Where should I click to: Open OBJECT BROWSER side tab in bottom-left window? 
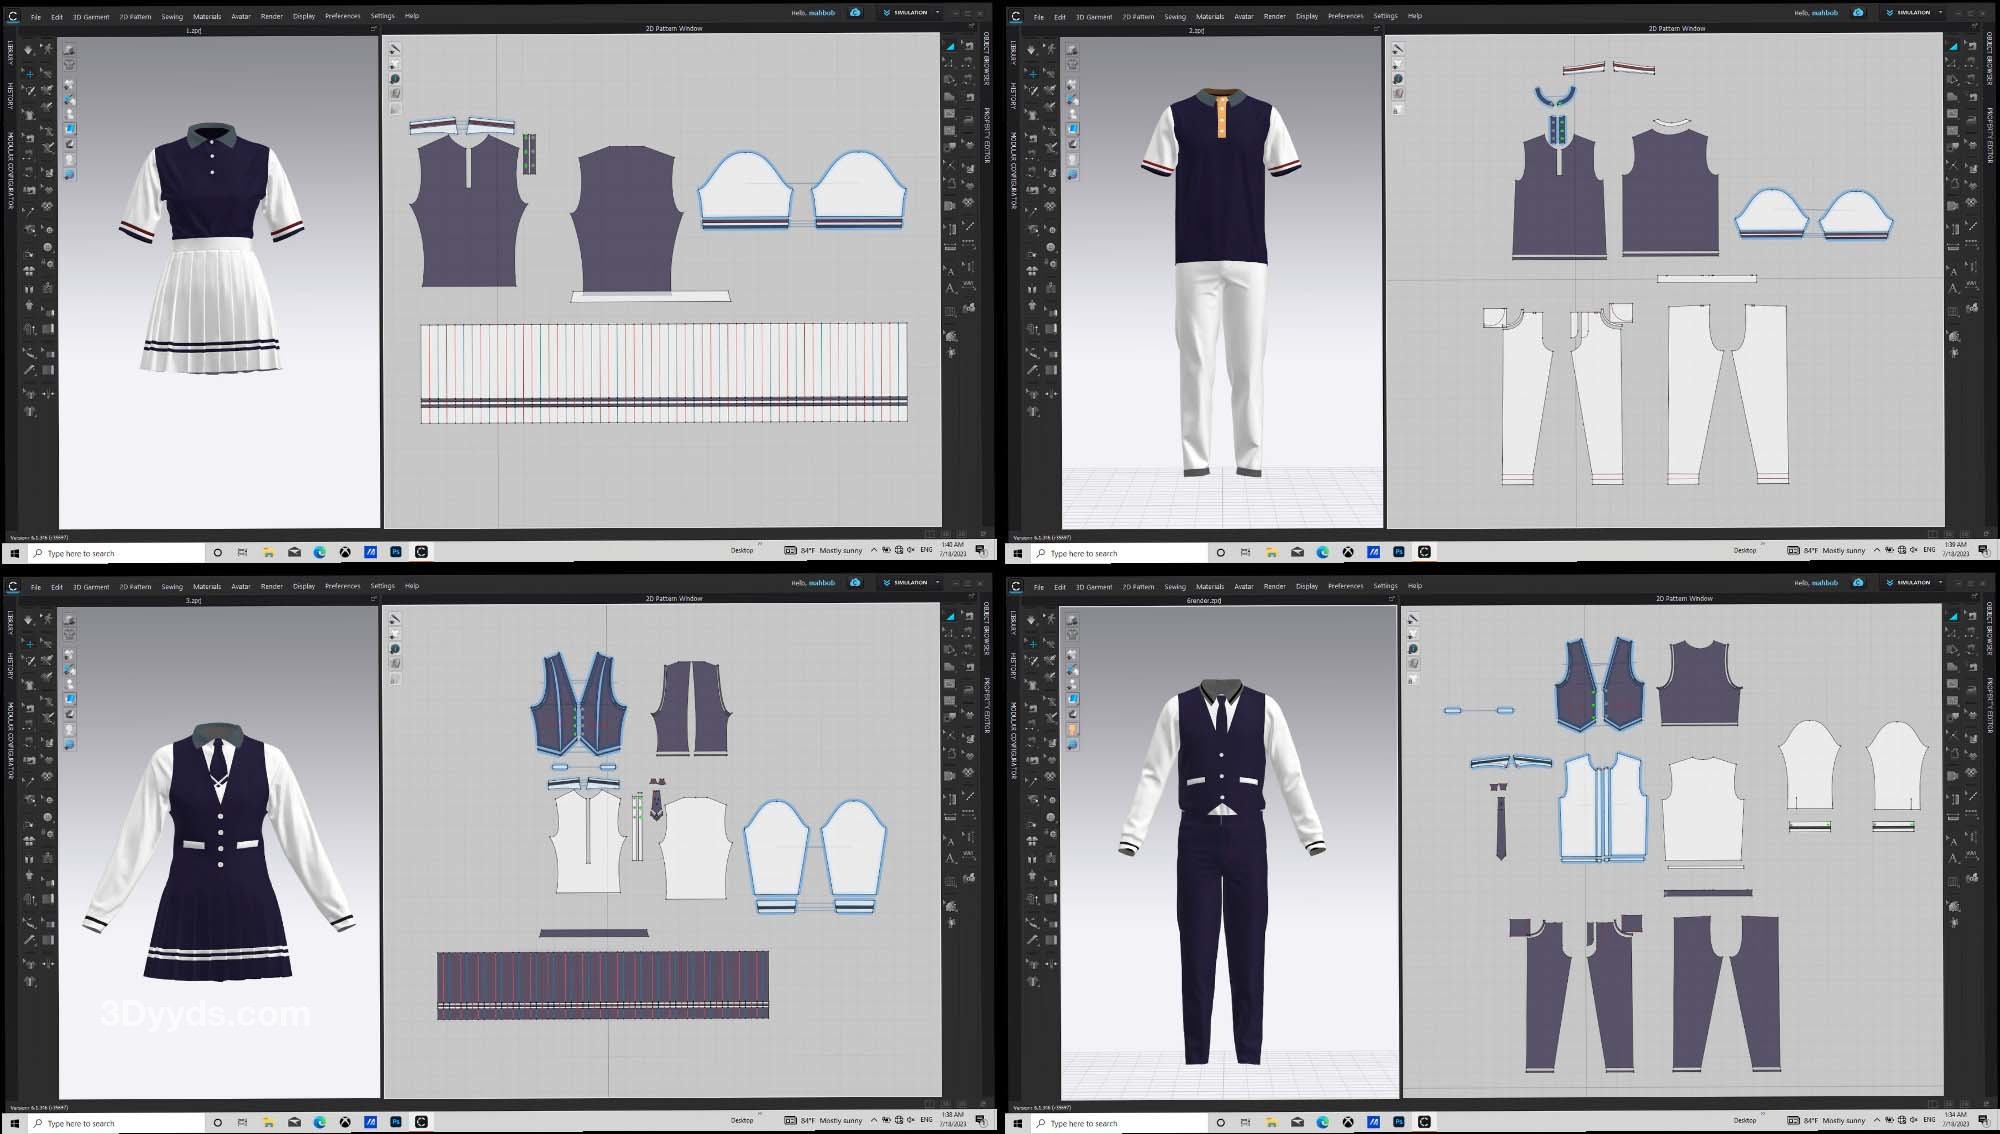coord(986,628)
